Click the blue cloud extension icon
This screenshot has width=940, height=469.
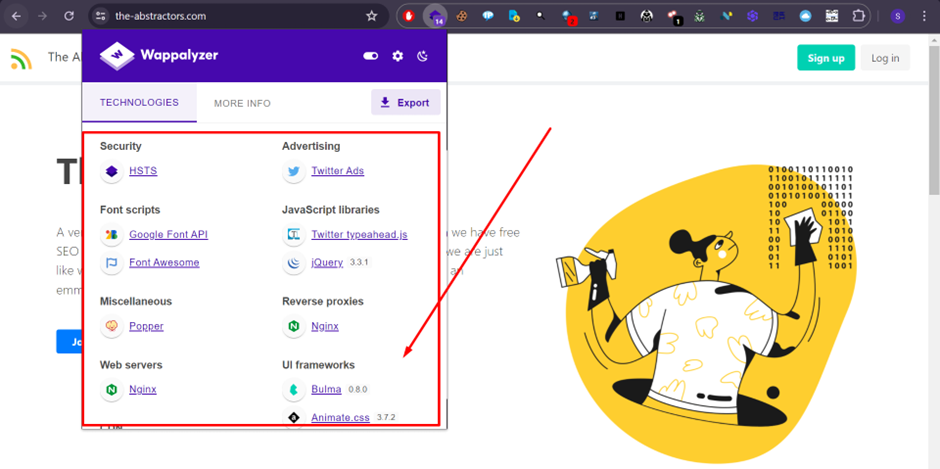tap(805, 16)
